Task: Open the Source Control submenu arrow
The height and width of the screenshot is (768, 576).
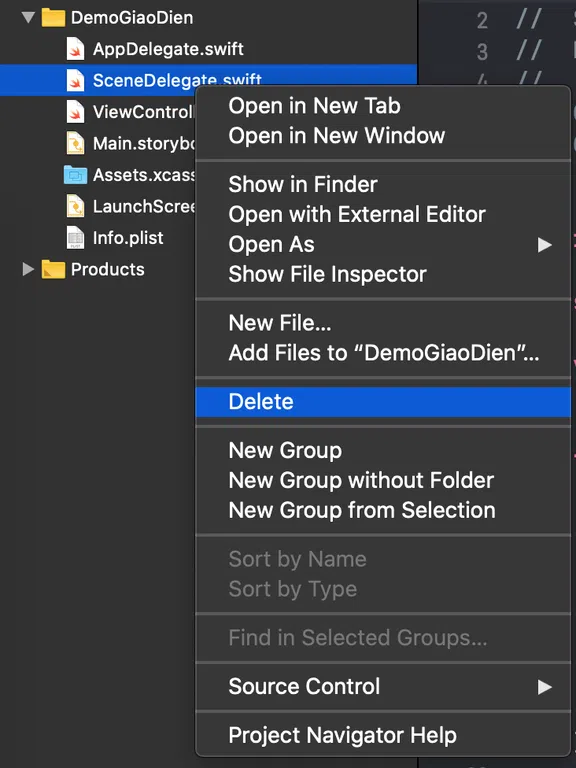Action: point(545,687)
